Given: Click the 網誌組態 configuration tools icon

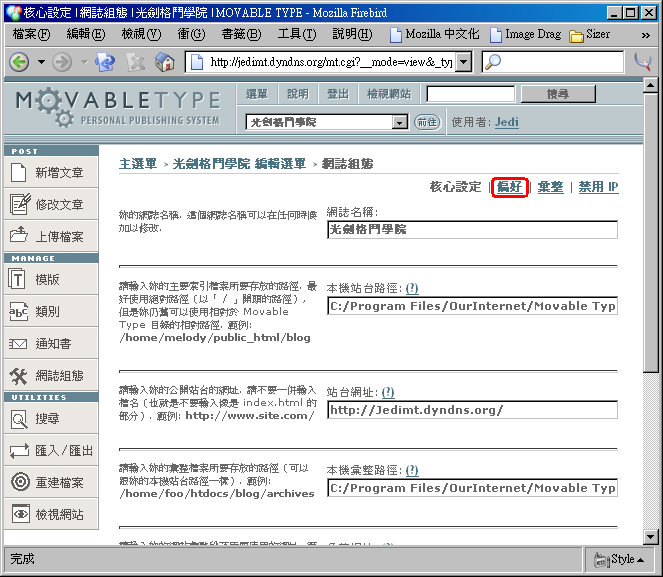Looking at the screenshot, I should [18, 376].
